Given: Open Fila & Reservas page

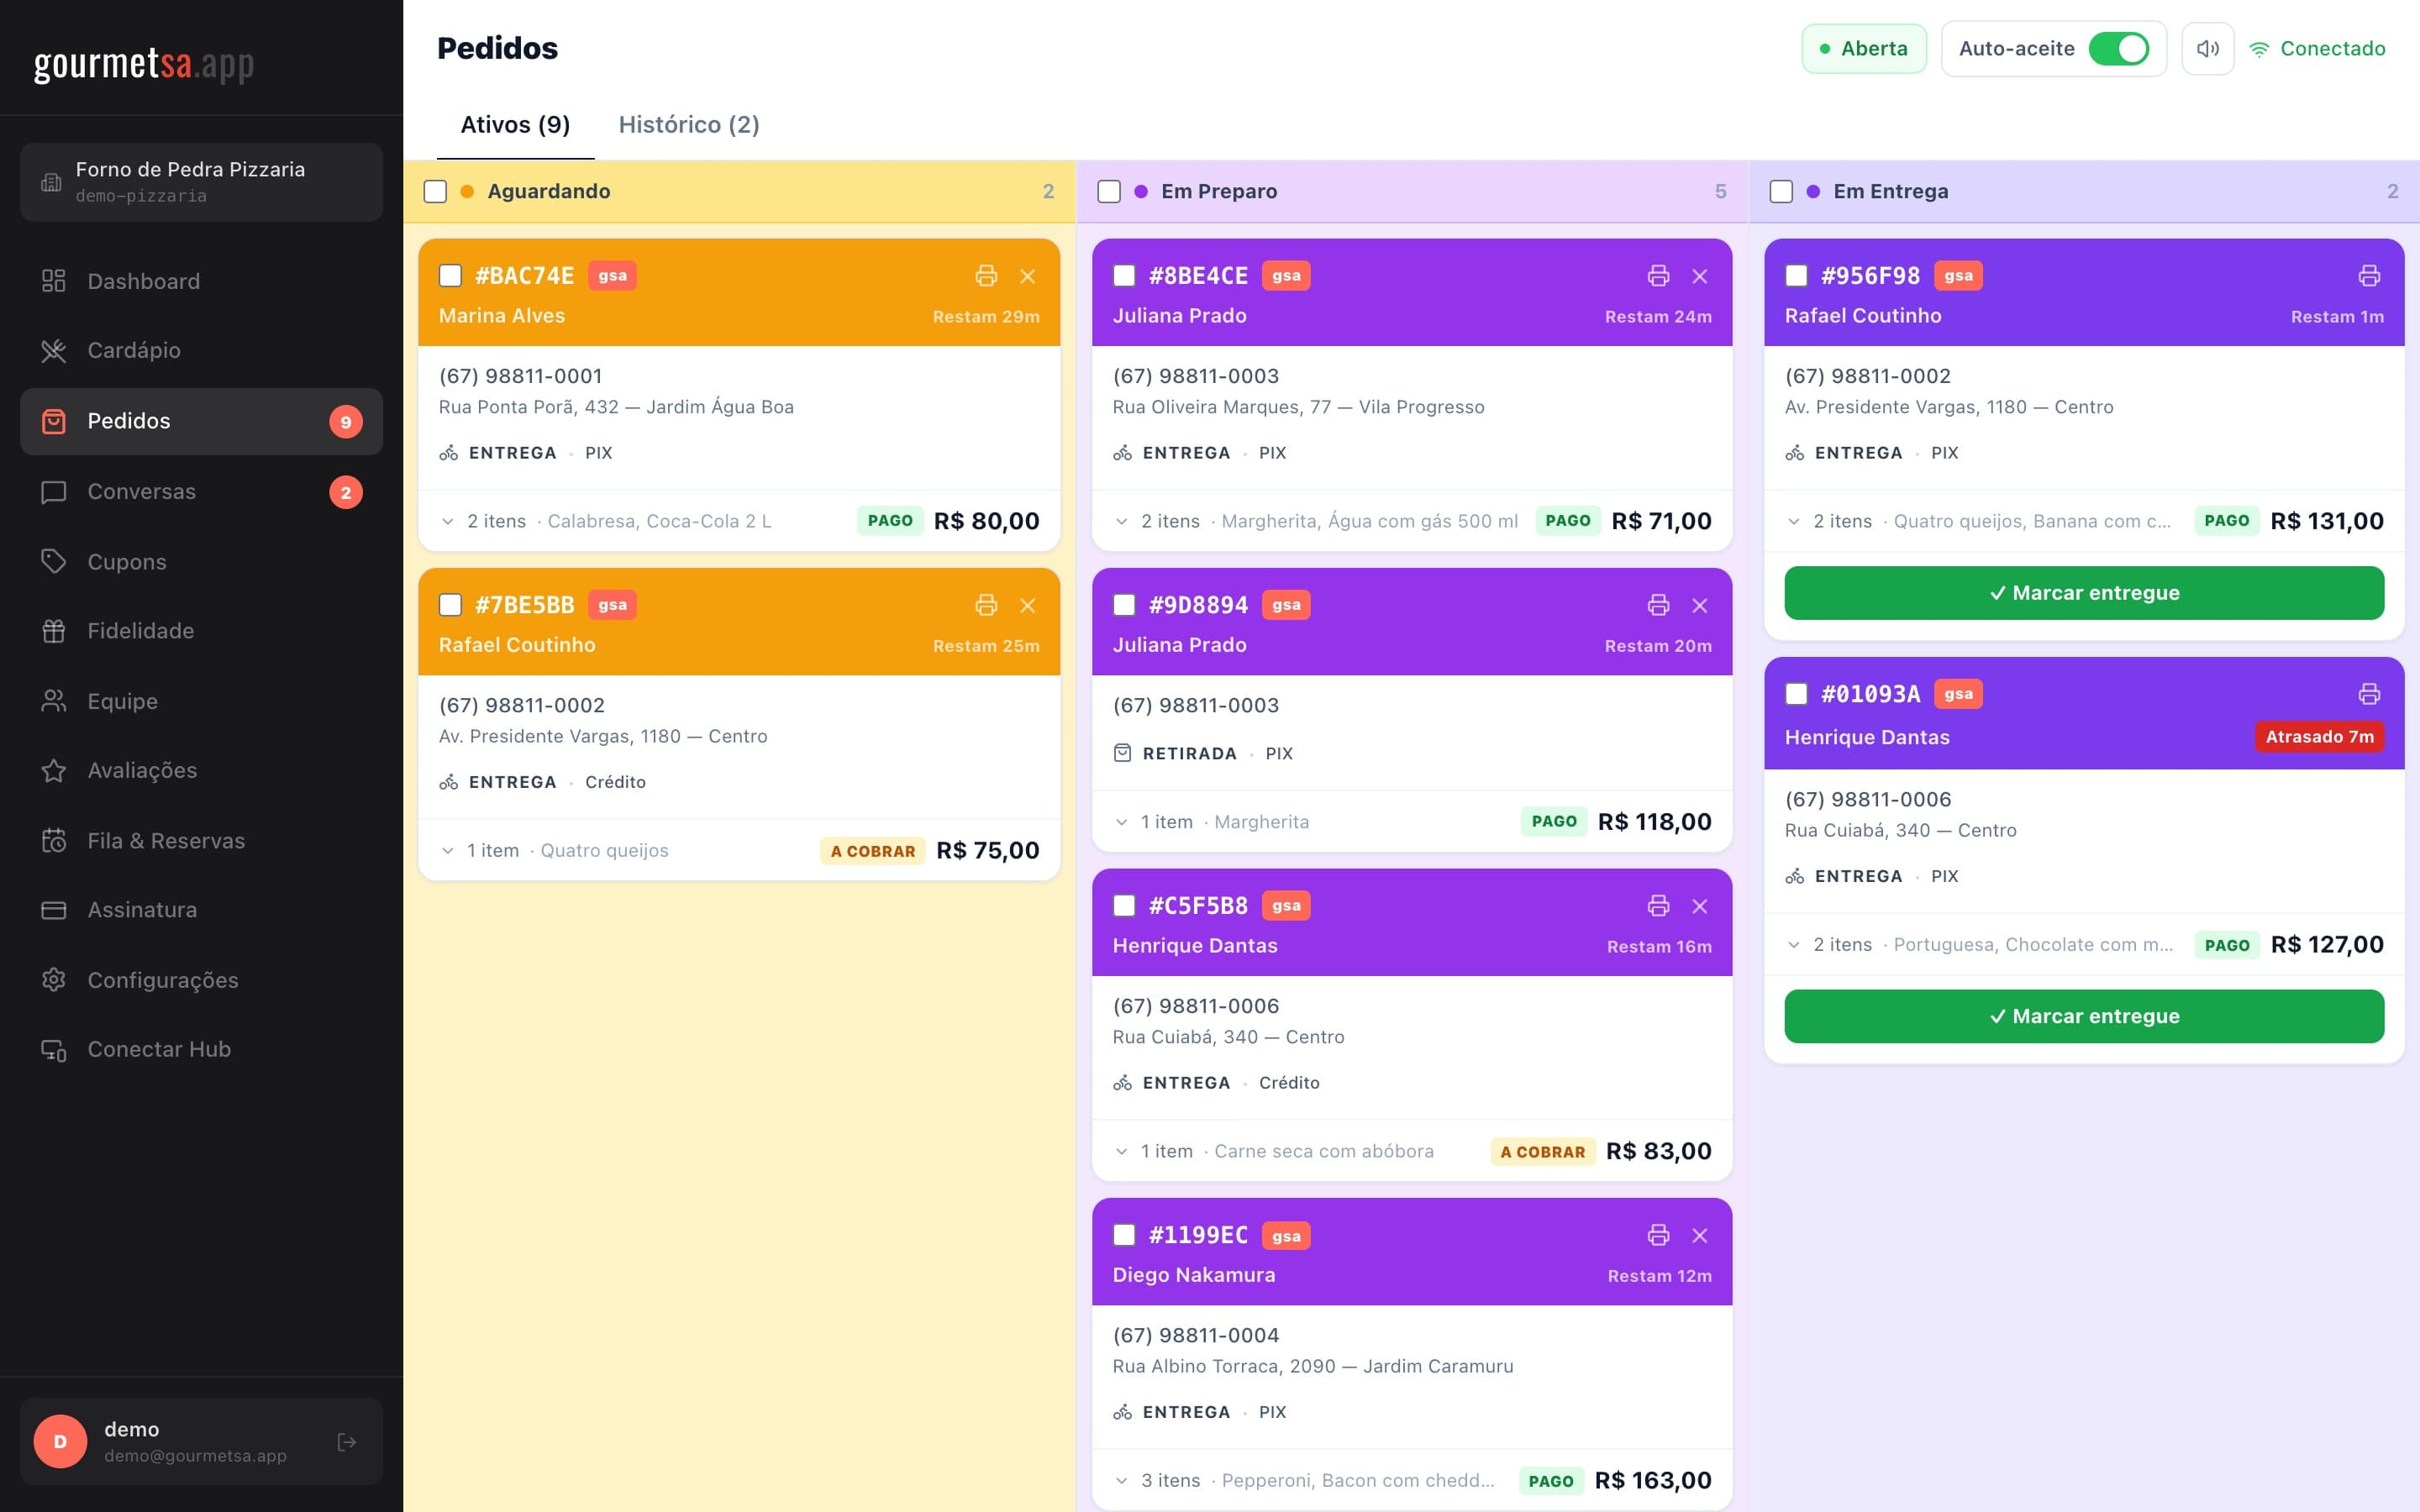Looking at the screenshot, I should pyautogui.click(x=201, y=841).
